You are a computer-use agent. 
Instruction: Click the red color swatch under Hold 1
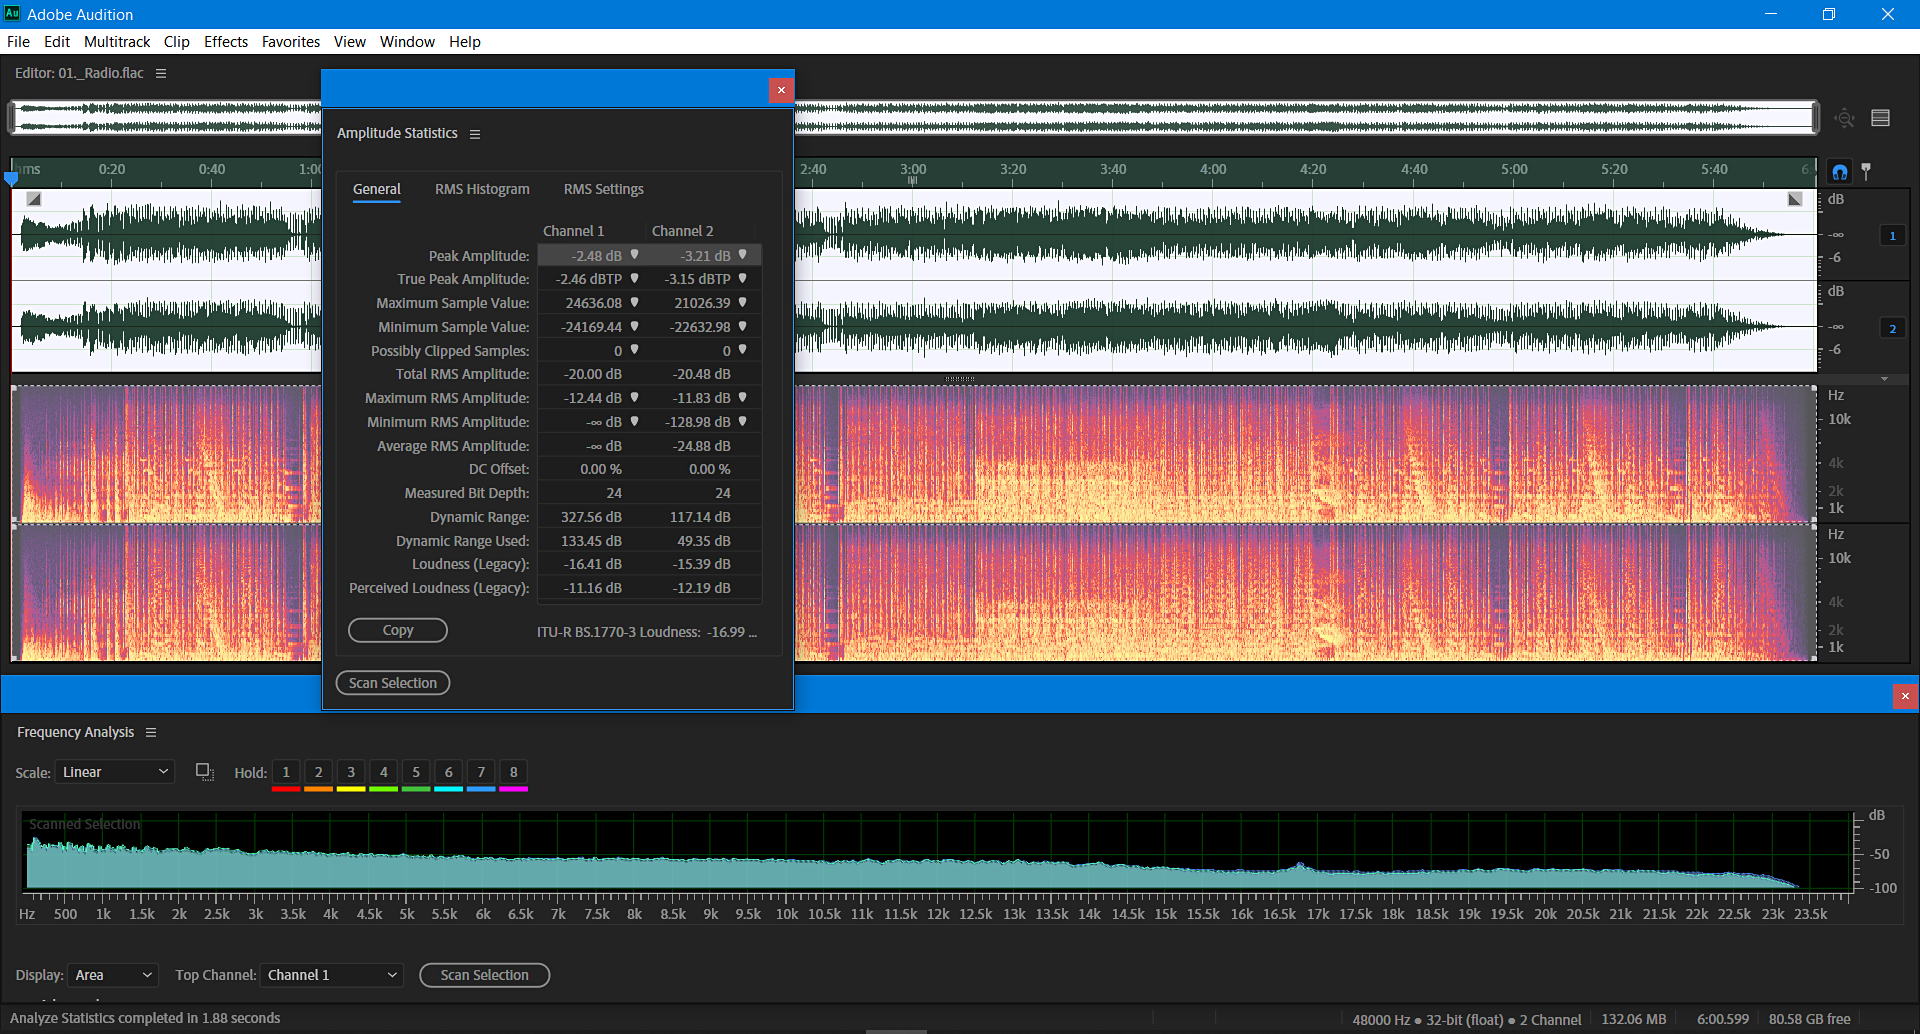tap(285, 788)
